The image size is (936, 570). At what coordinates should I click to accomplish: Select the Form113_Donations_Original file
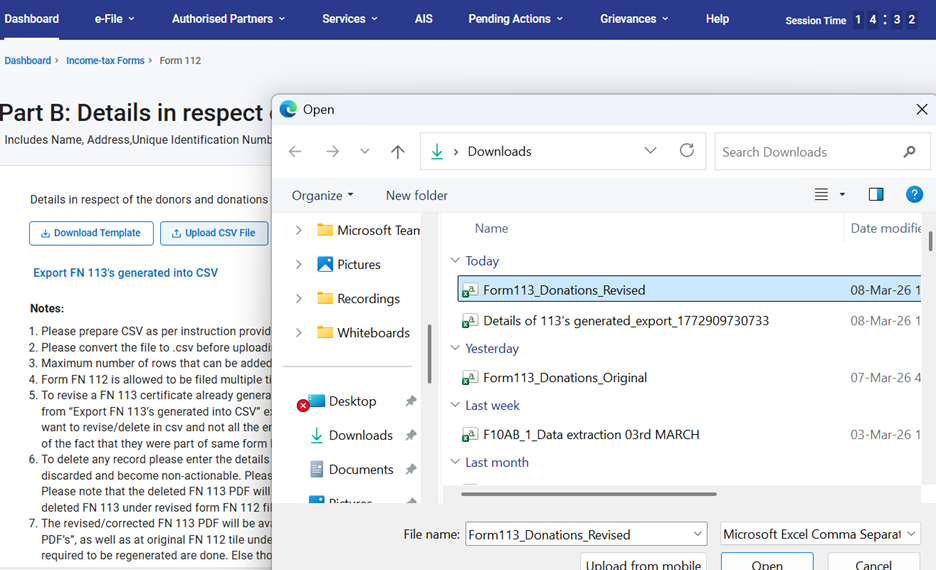coord(564,378)
